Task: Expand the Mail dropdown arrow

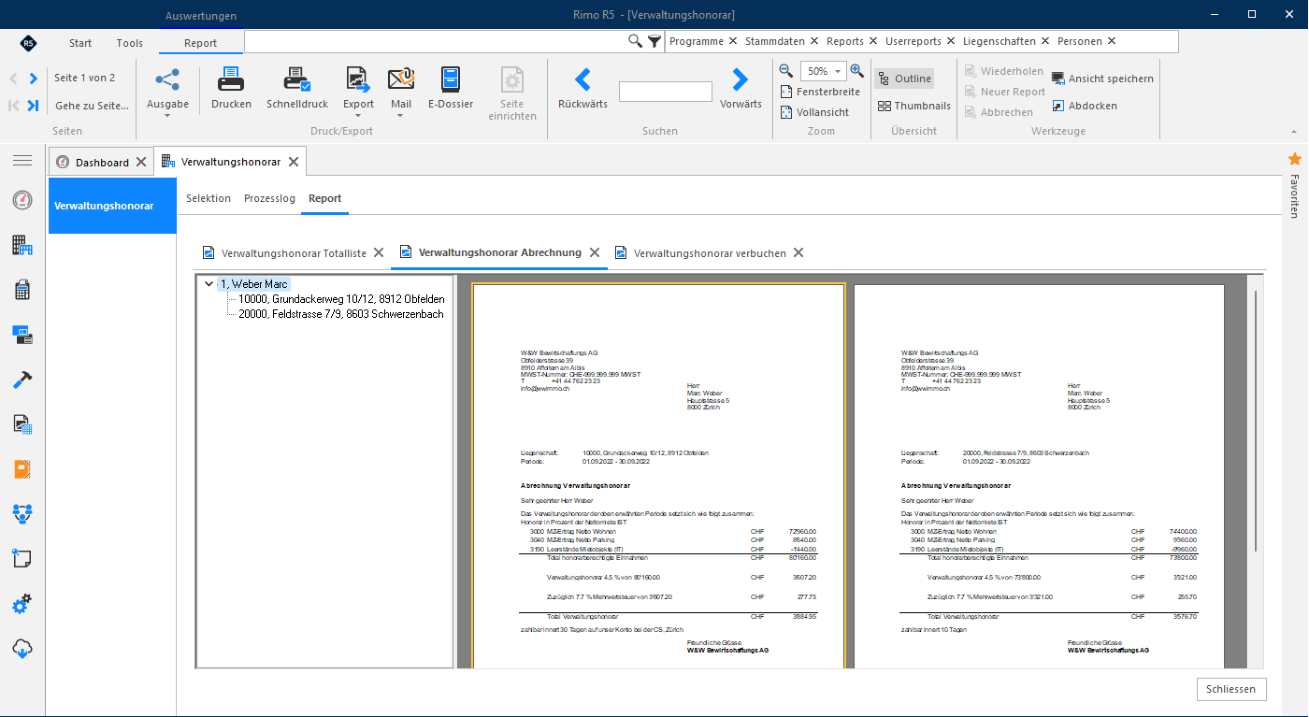Action: [x=401, y=115]
